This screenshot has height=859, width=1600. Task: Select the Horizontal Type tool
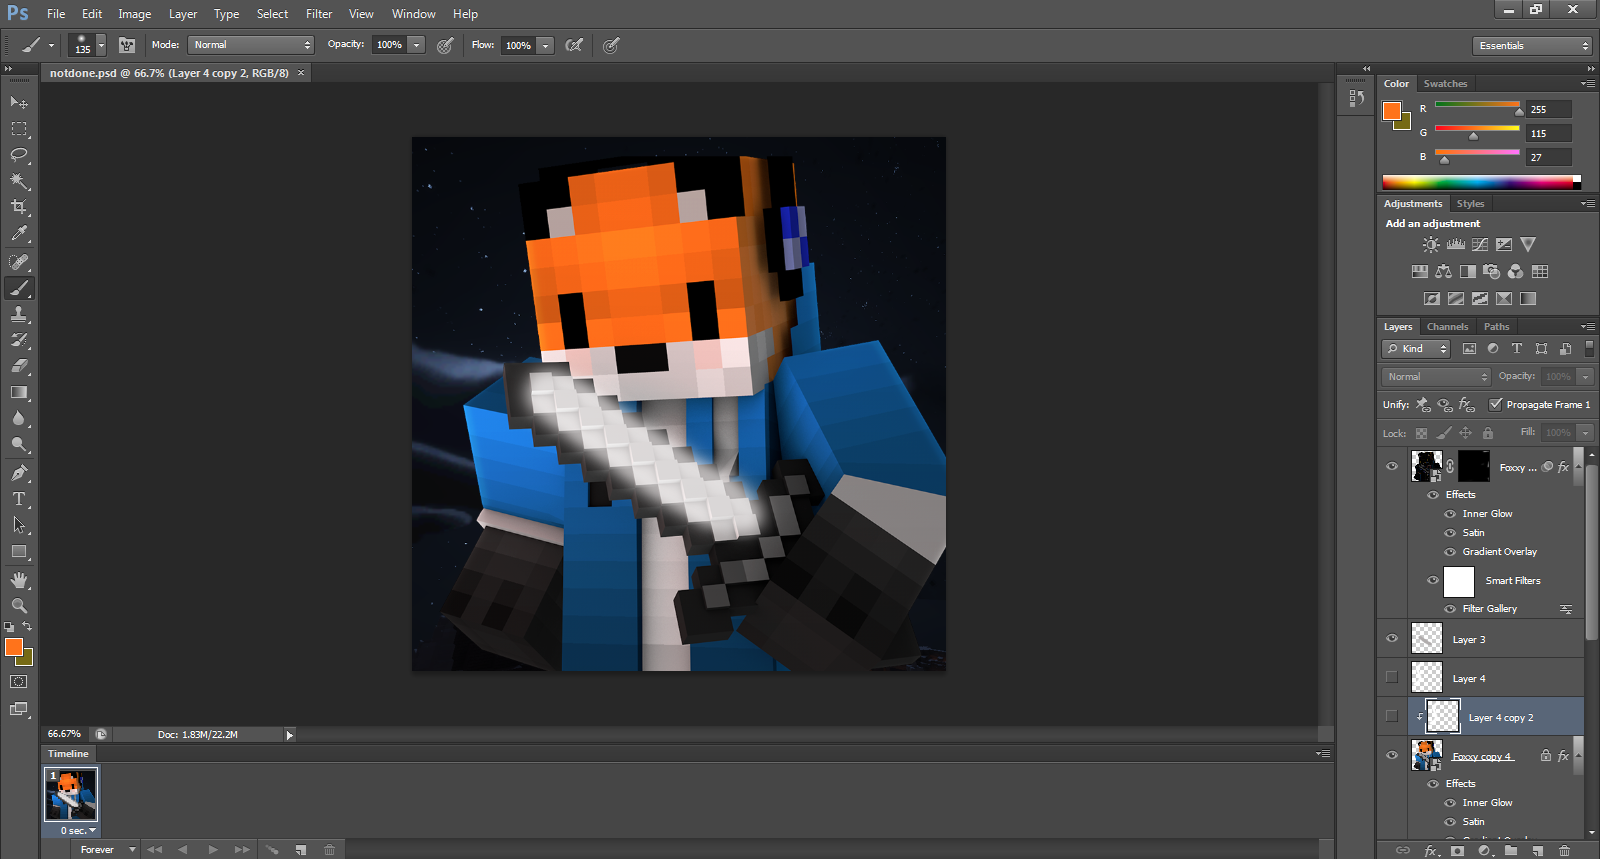pos(19,499)
